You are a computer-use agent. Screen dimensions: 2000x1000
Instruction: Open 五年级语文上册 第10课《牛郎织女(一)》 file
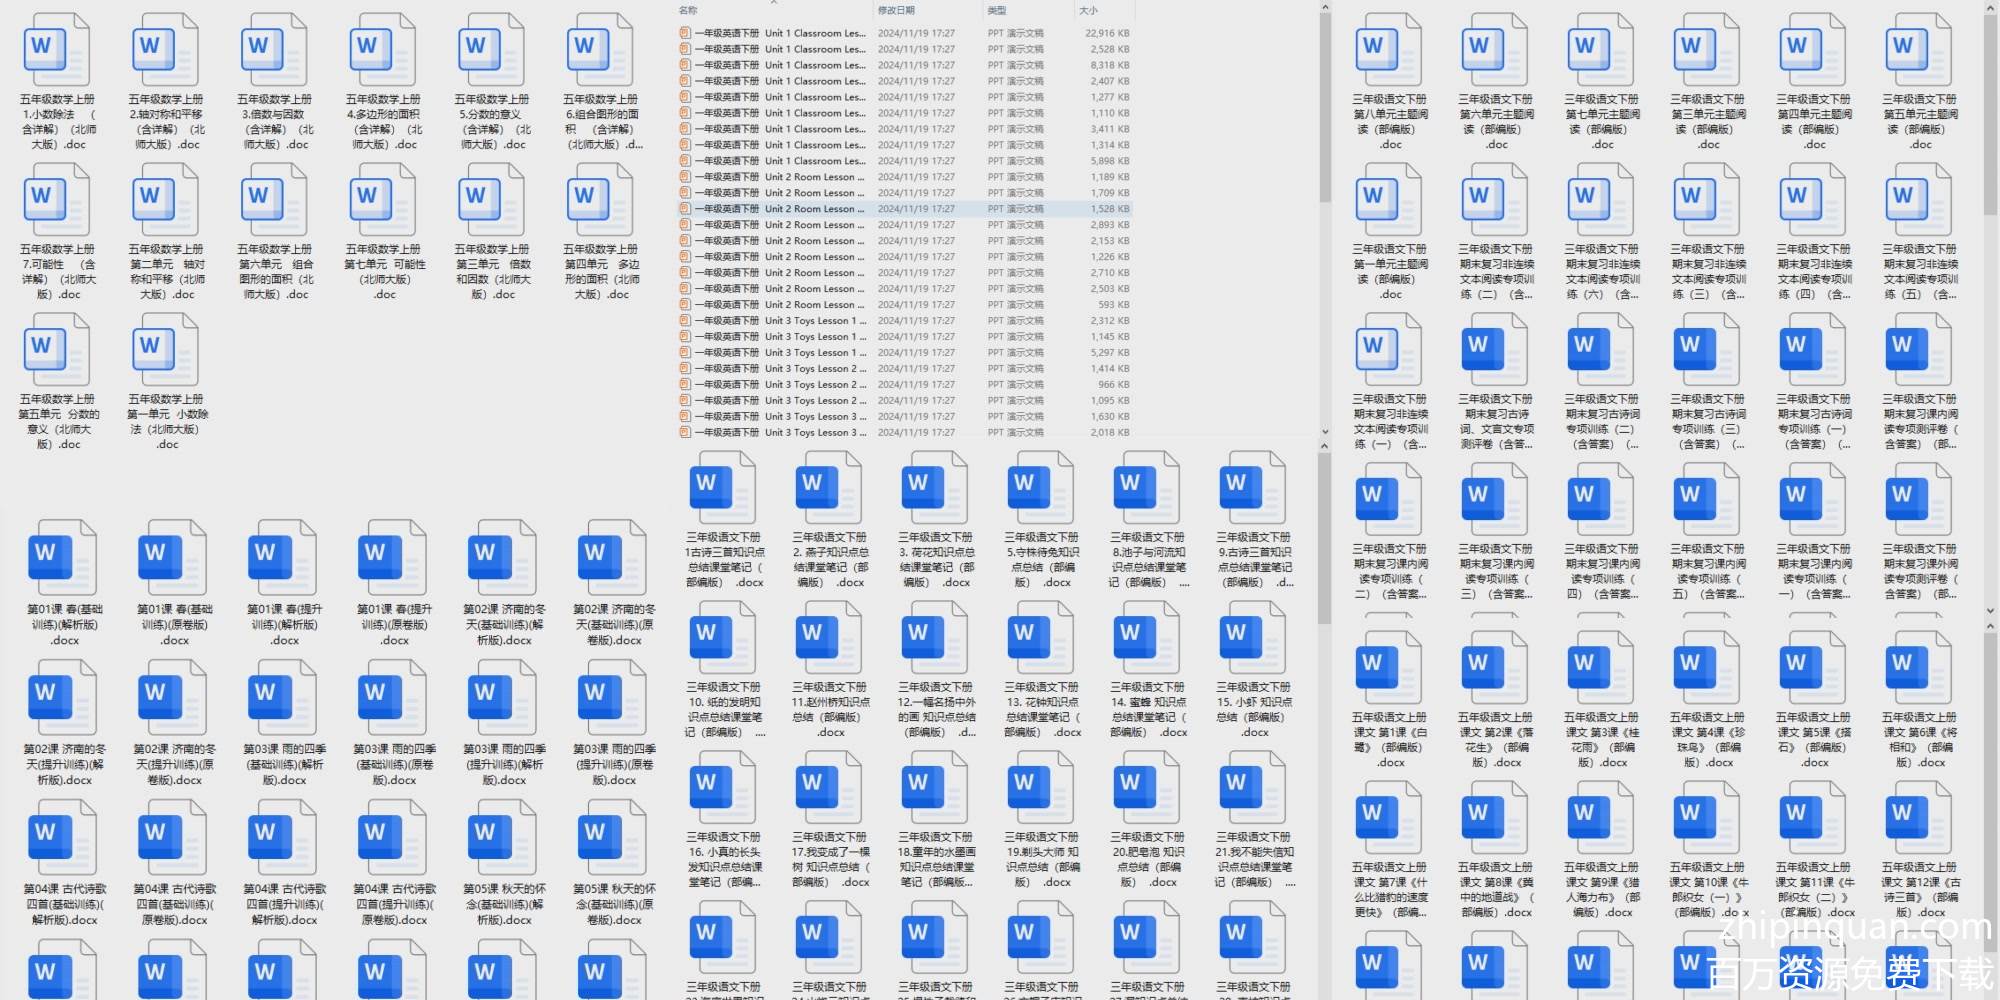(1708, 819)
